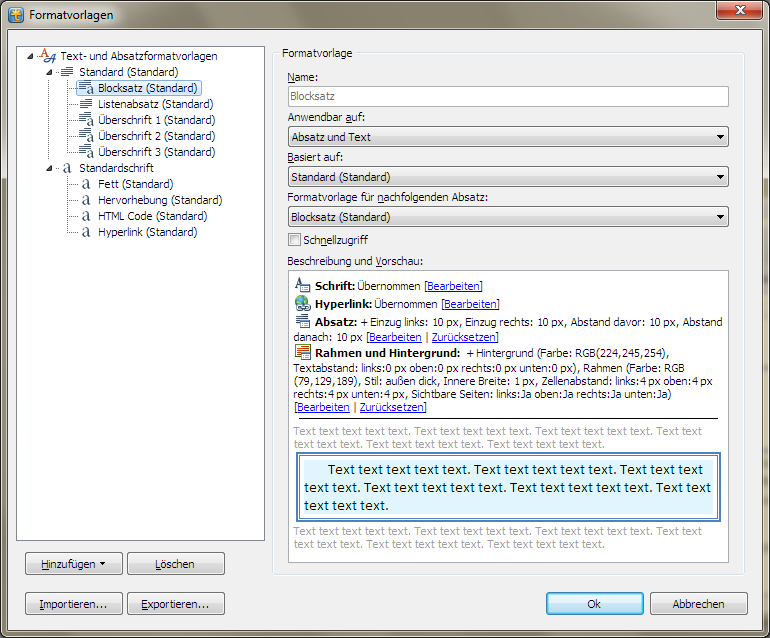Click the Absatz paragraph icon in description
Screen dimensions: 770x638
tap(303, 321)
